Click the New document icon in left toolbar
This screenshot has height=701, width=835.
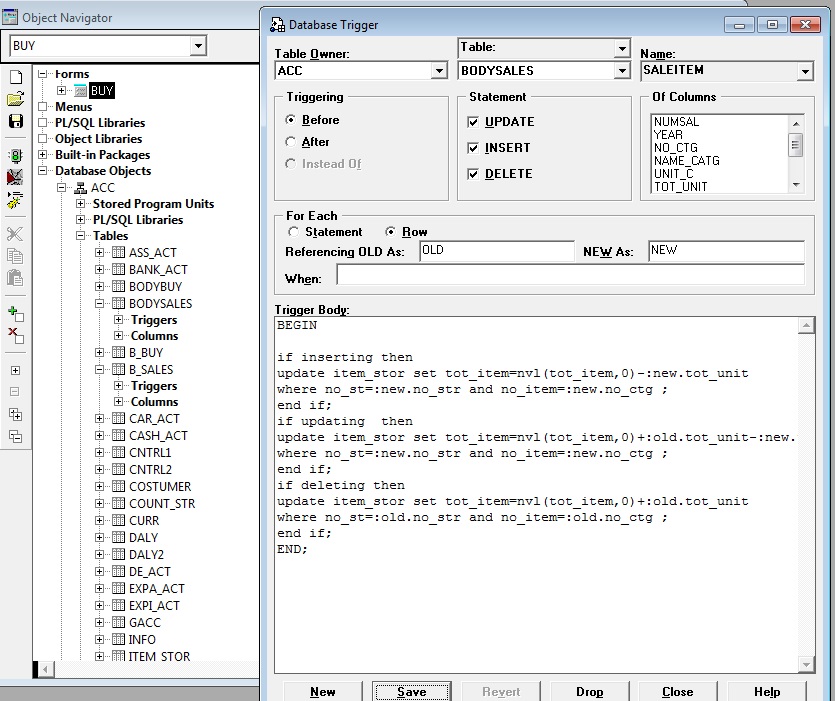[x=15, y=77]
